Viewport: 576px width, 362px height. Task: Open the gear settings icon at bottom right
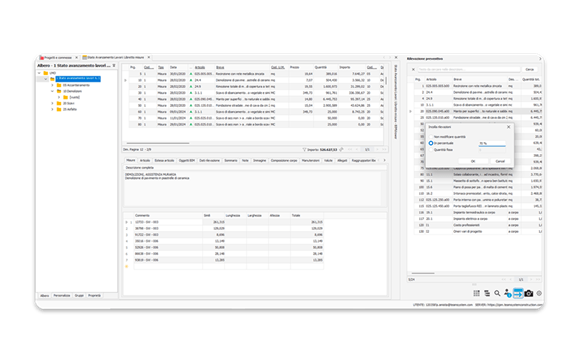[539, 293]
